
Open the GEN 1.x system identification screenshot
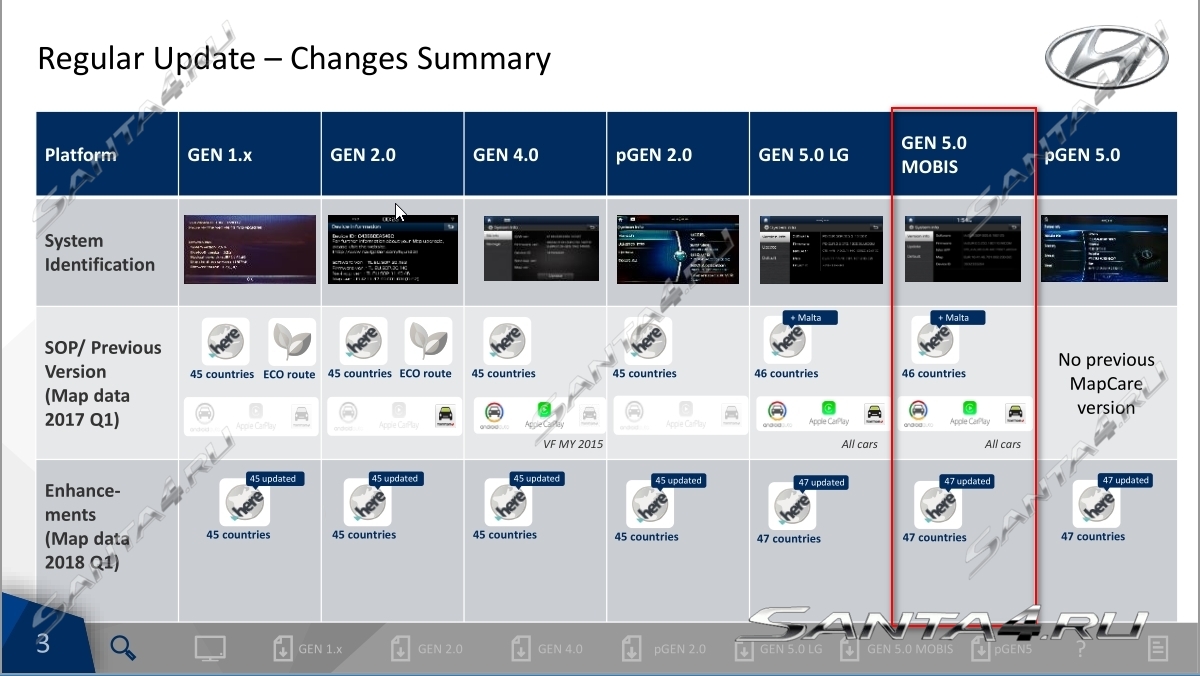click(x=250, y=249)
